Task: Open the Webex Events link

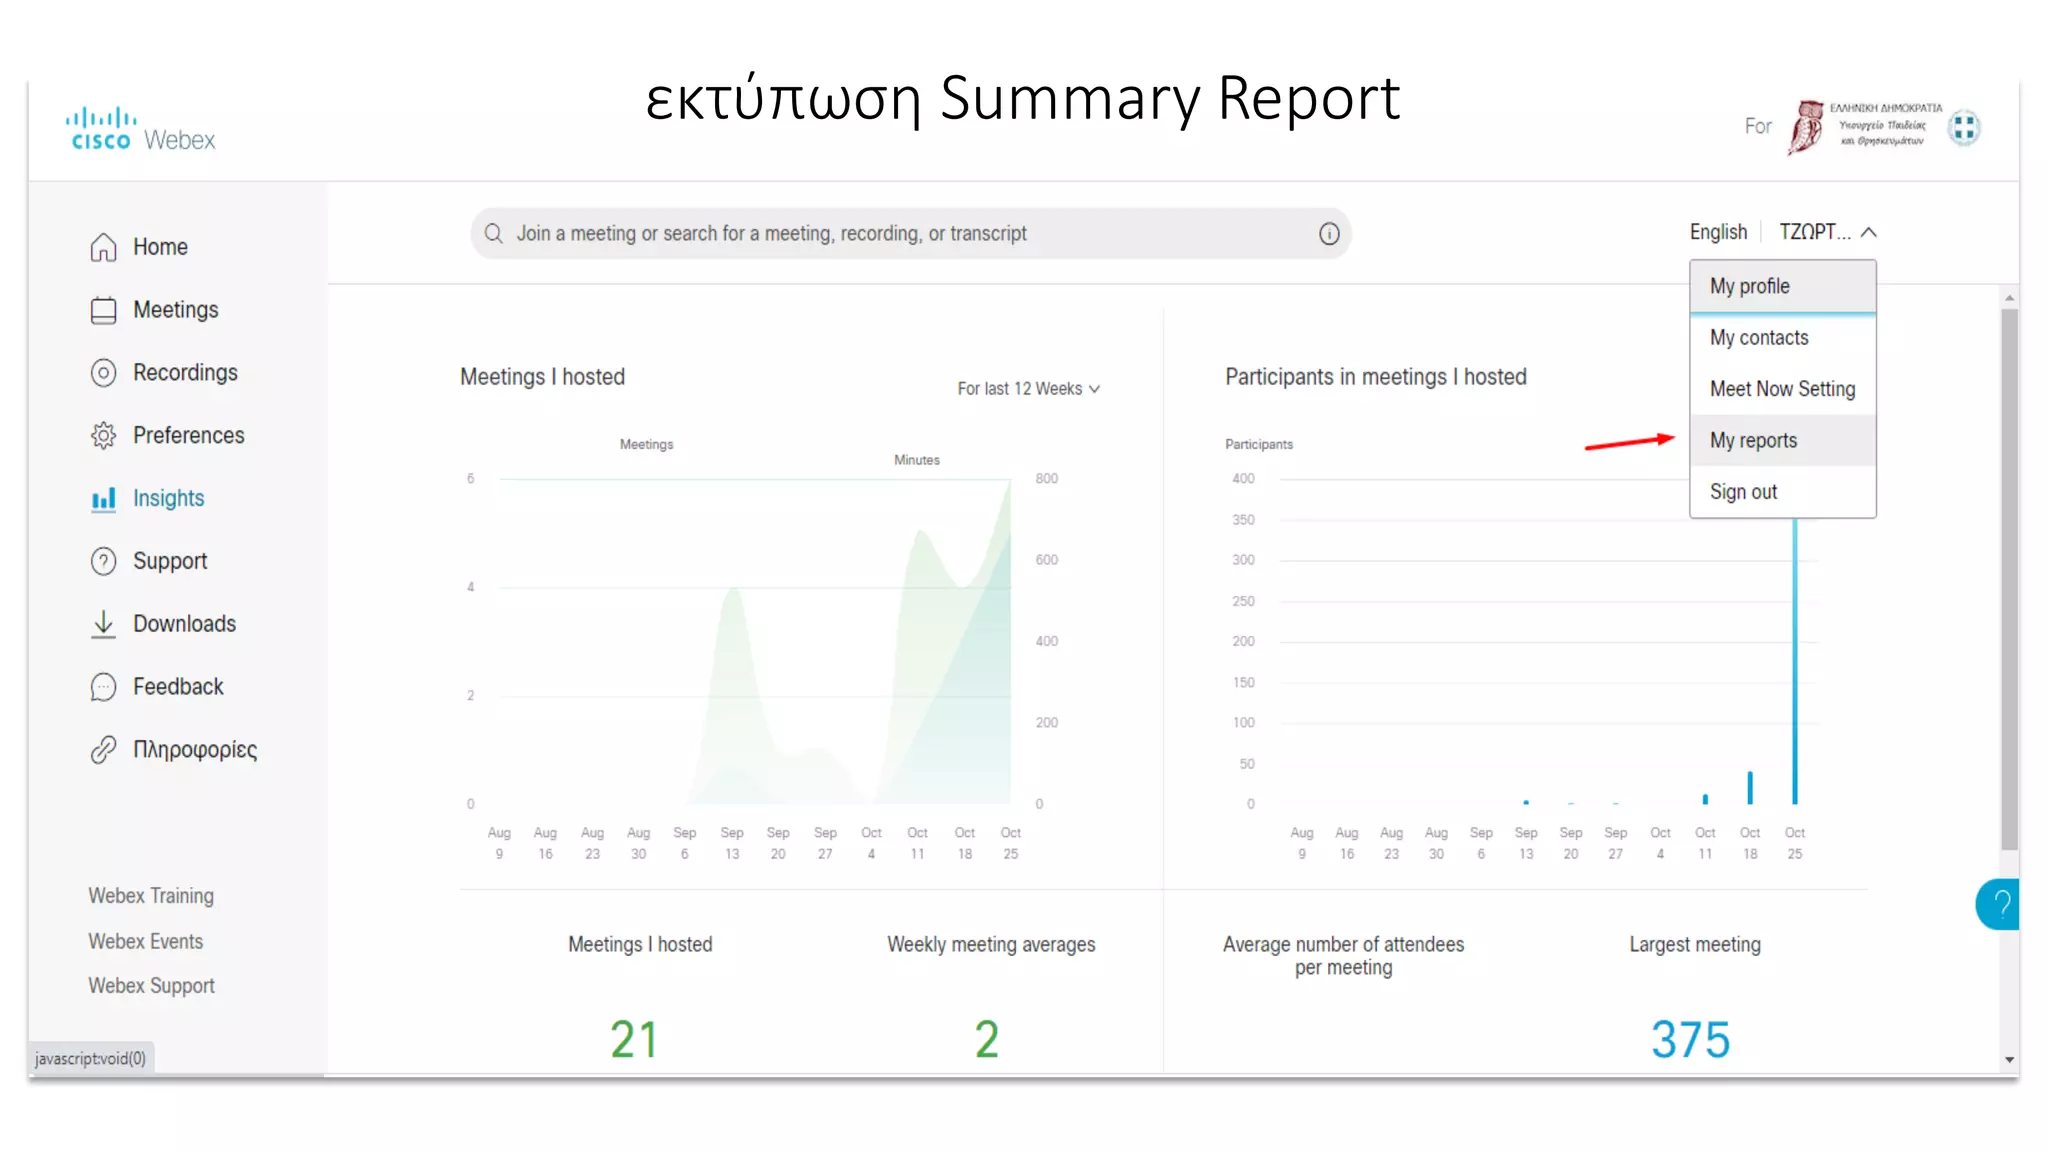Action: (x=146, y=941)
